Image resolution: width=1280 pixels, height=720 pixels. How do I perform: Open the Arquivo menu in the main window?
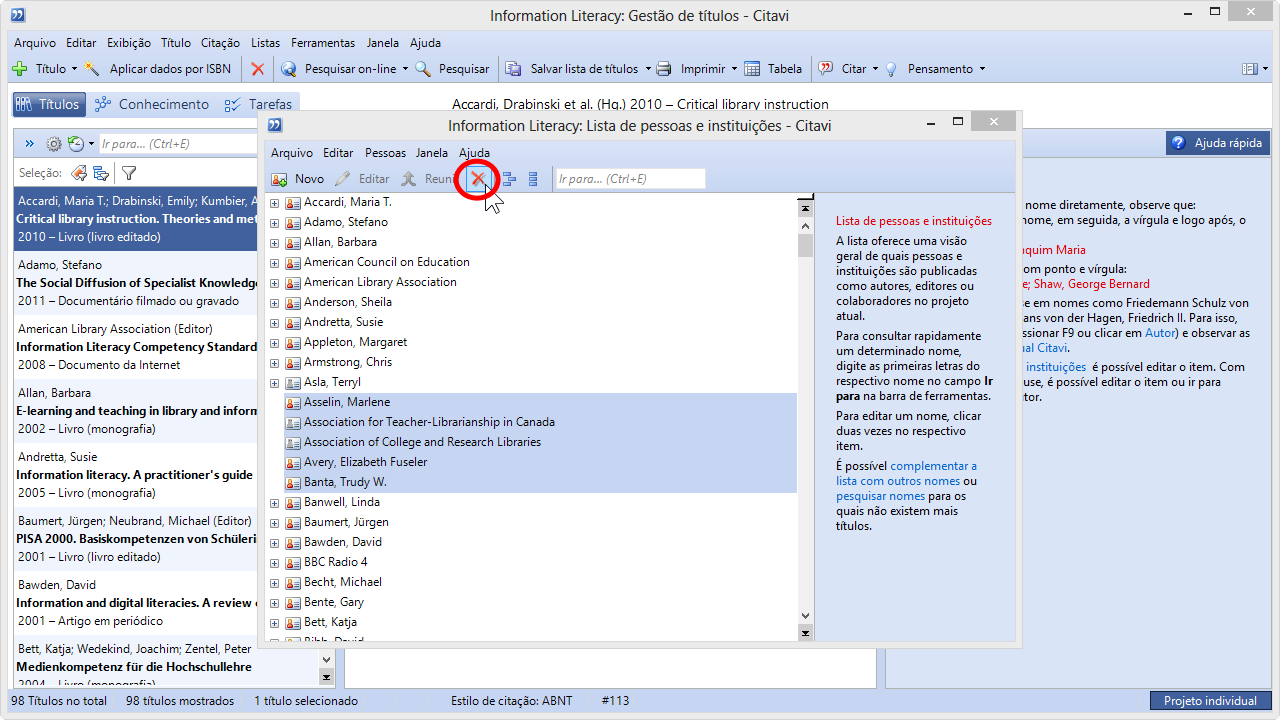(35, 43)
